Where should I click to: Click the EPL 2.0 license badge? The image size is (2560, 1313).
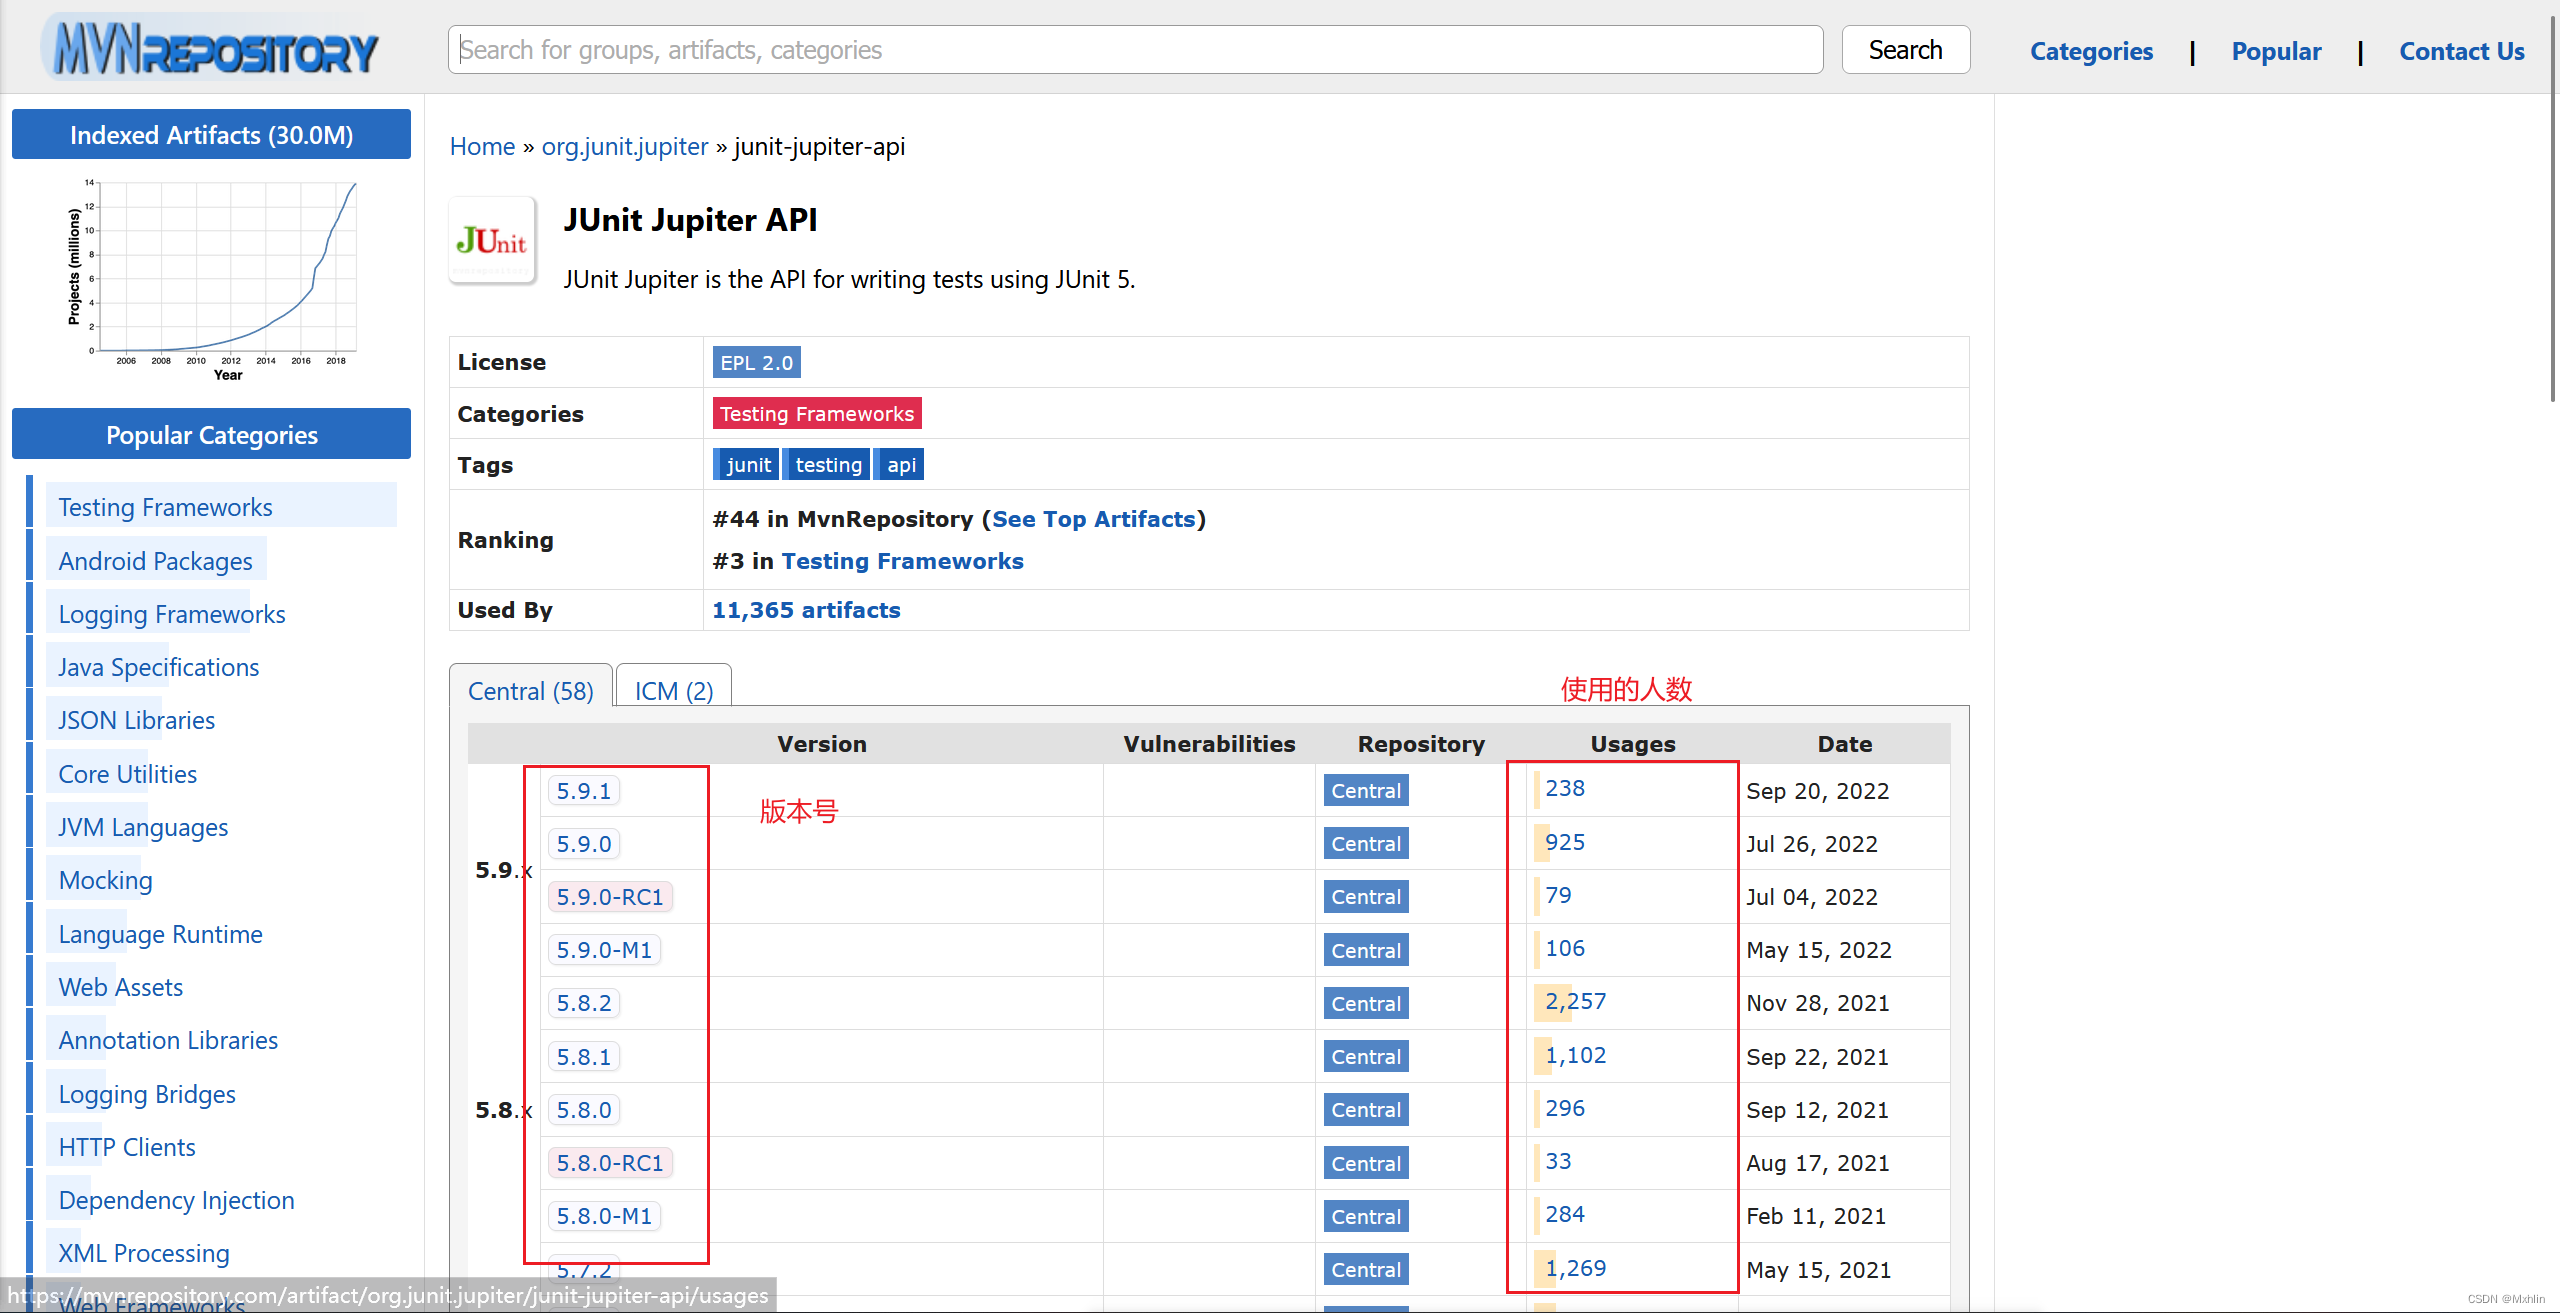pyautogui.click(x=756, y=362)
